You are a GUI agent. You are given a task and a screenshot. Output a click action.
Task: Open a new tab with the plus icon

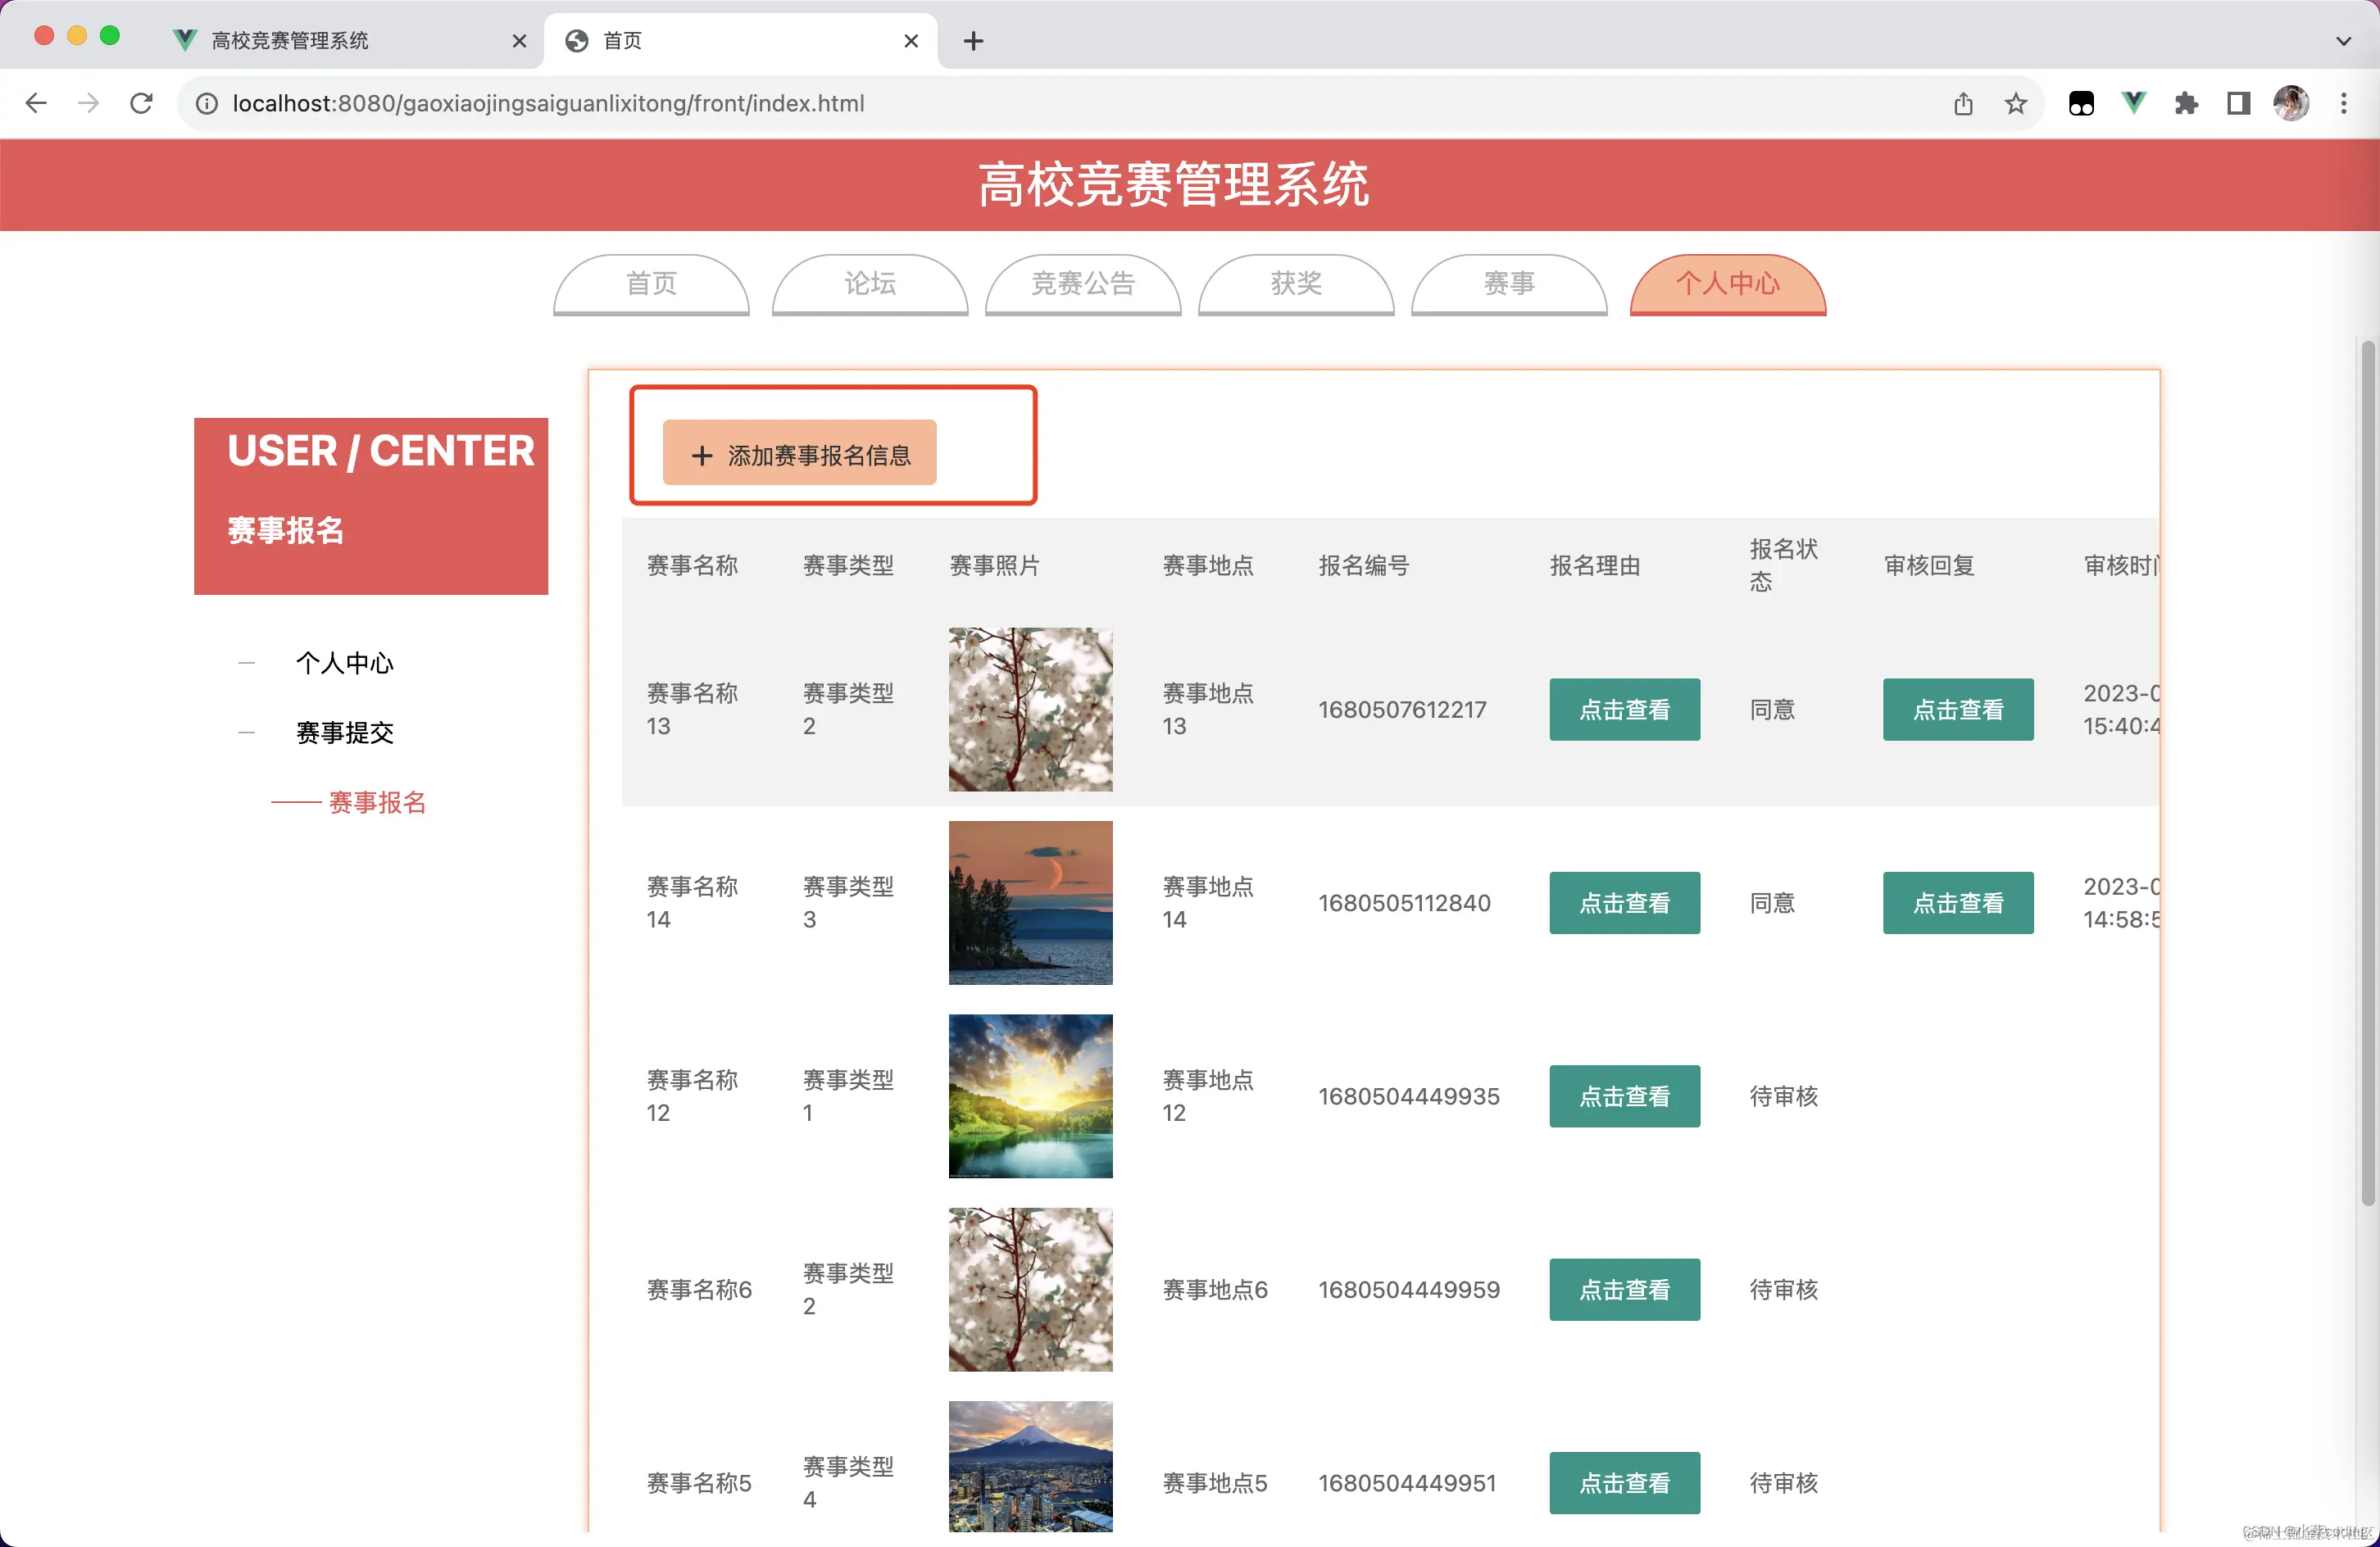(x=973, y=41)
